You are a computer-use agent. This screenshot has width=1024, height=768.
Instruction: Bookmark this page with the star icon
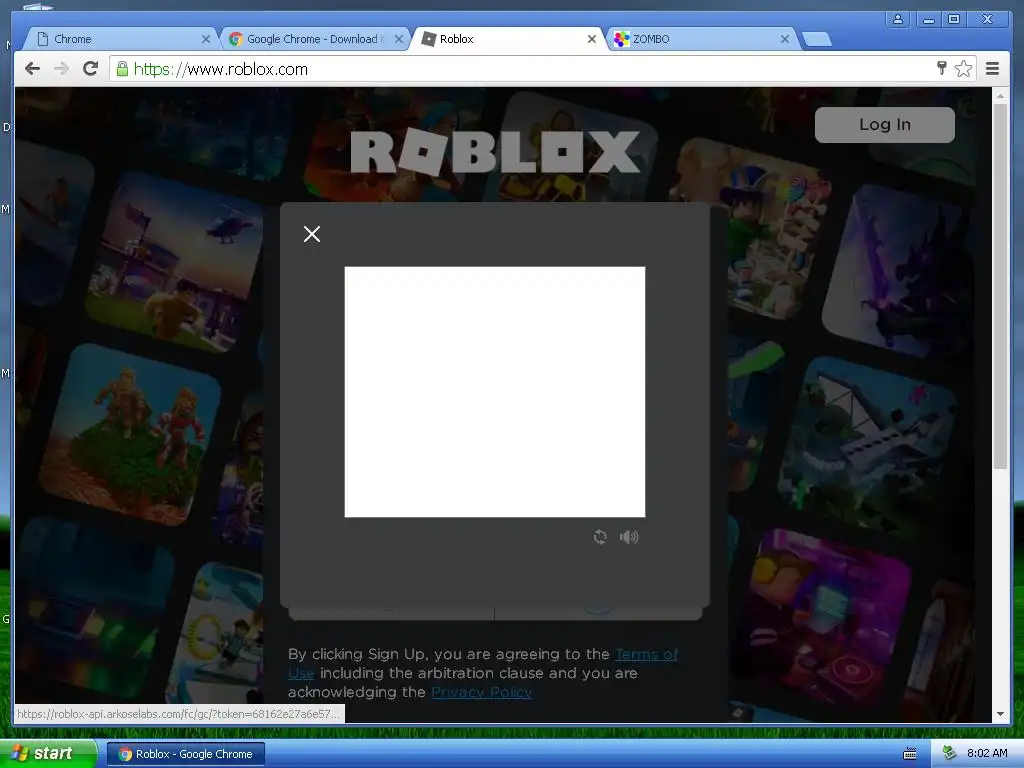click(x=963, y=69)
